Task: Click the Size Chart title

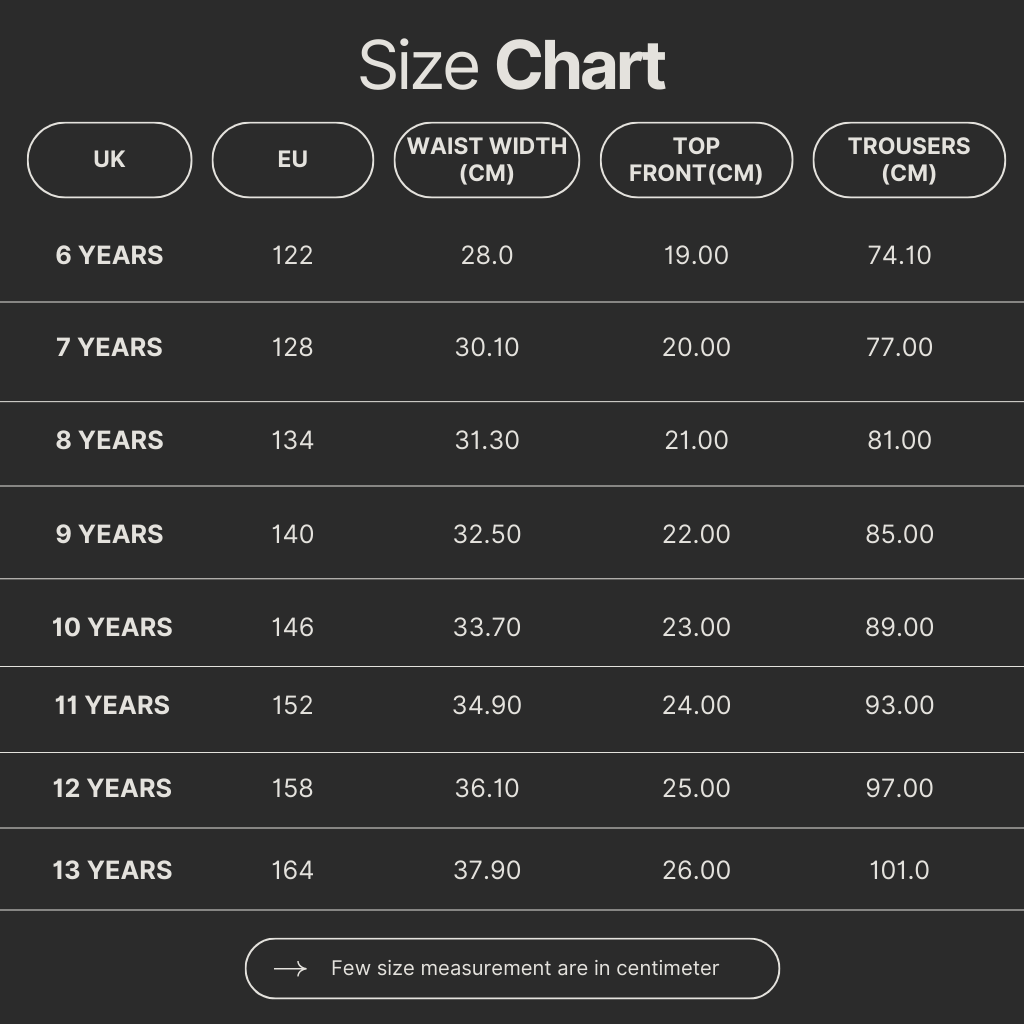Action: click(512, 67)
